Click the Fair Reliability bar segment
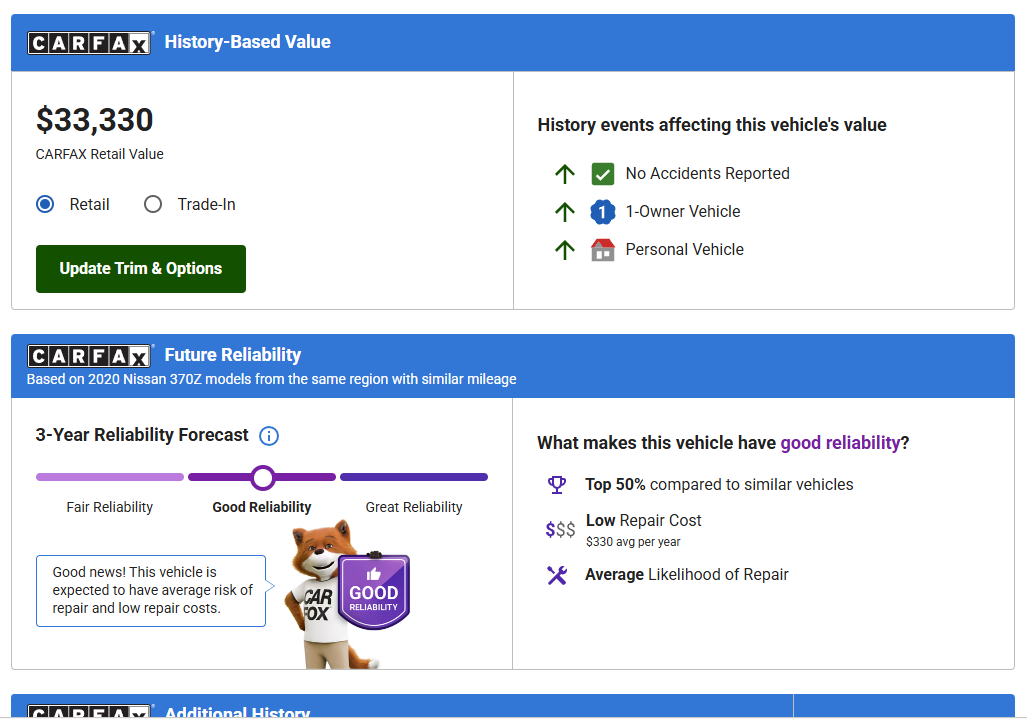 (x=110, y=477)
